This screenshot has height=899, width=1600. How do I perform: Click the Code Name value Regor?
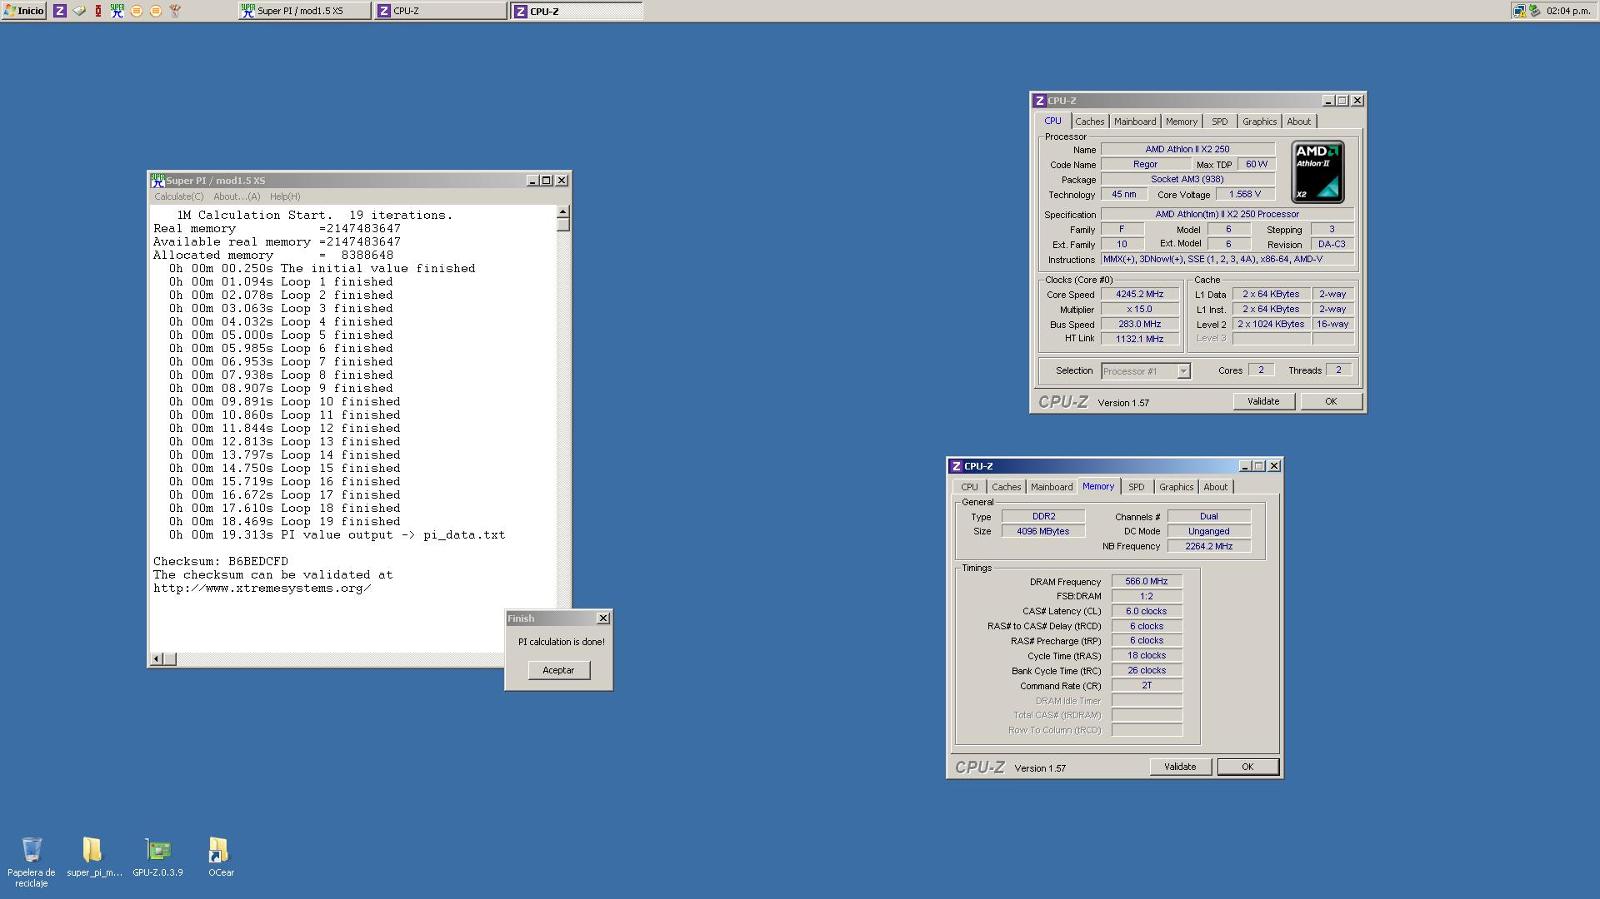(x=1146, y=164)
